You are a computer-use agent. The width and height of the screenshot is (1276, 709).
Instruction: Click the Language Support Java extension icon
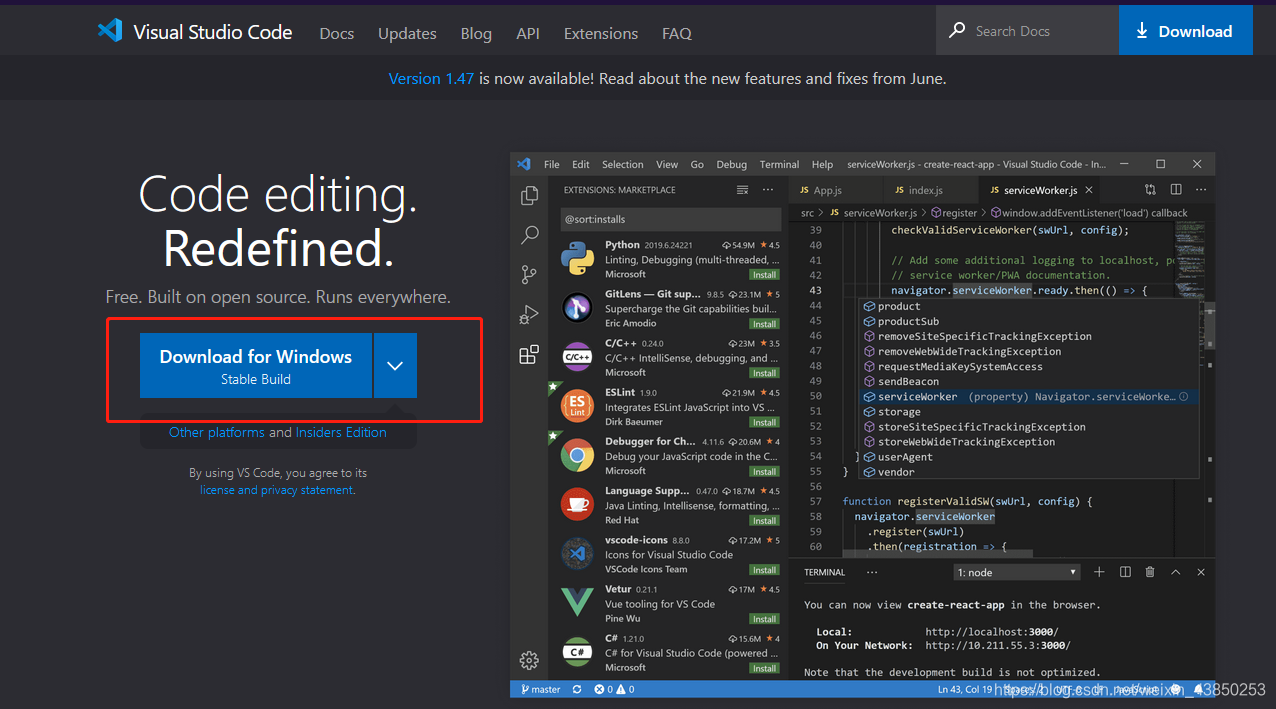[577, 505]
